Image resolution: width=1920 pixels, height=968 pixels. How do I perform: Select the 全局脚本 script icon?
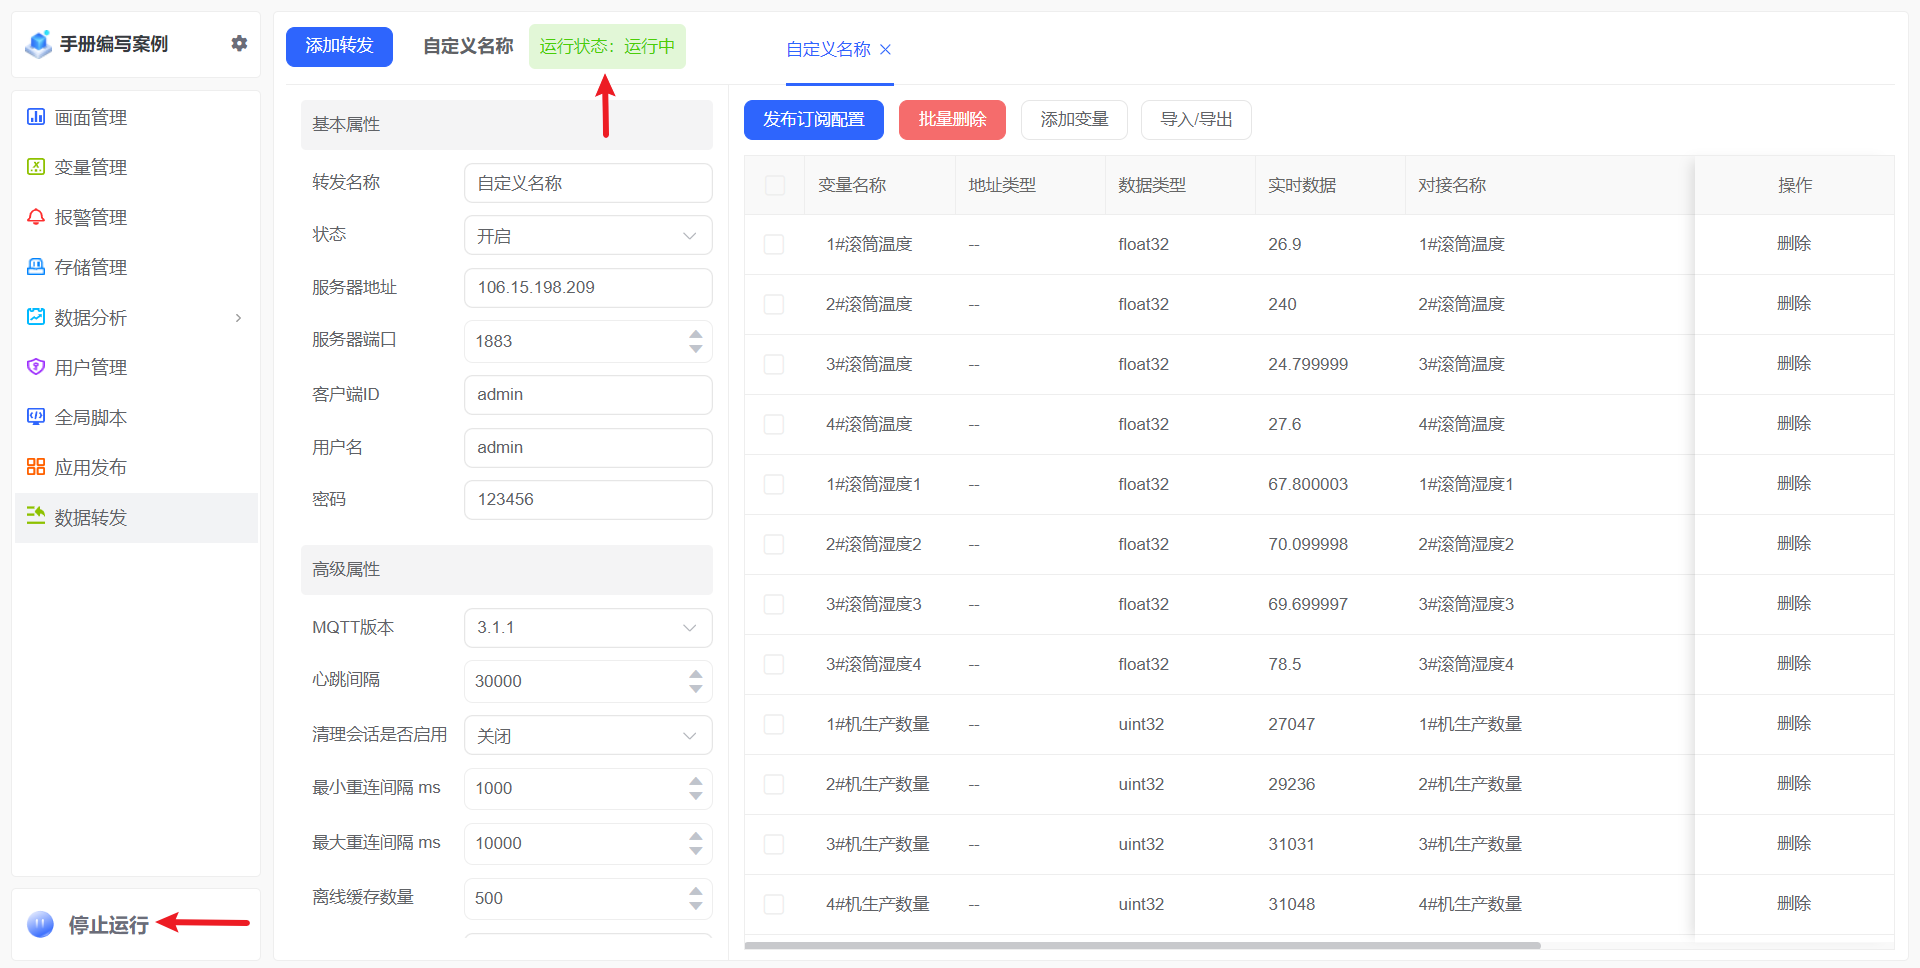tap(35, 417)
